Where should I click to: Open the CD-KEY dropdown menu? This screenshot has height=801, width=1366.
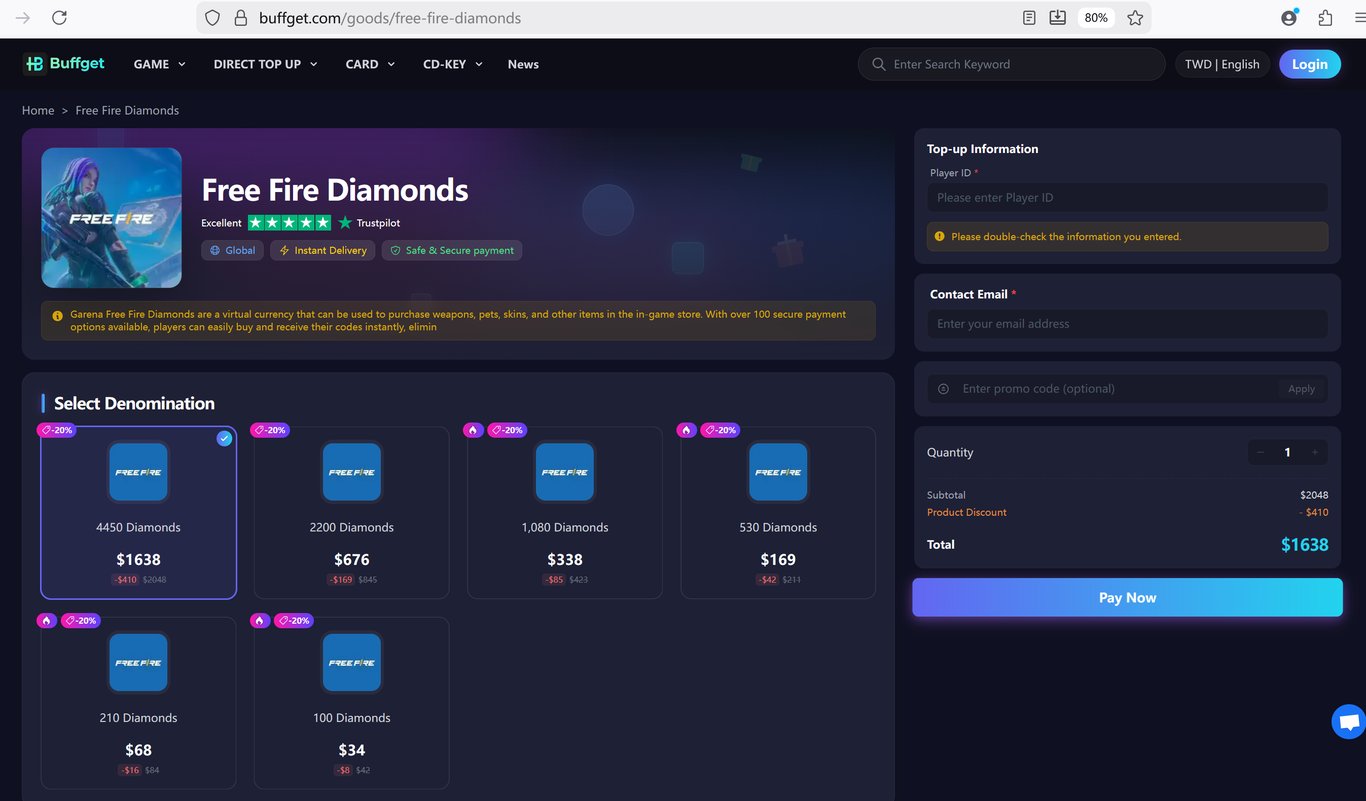pos(453,64)
